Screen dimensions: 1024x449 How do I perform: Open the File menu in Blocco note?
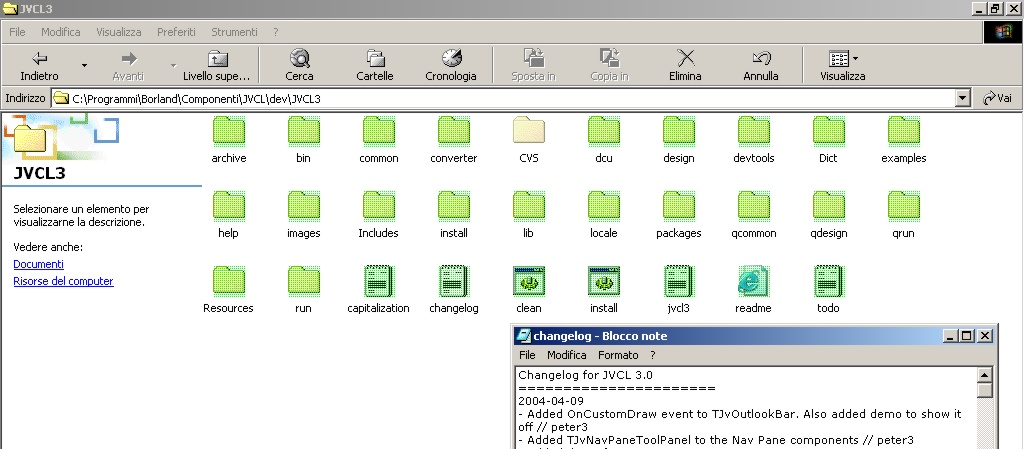527,355
